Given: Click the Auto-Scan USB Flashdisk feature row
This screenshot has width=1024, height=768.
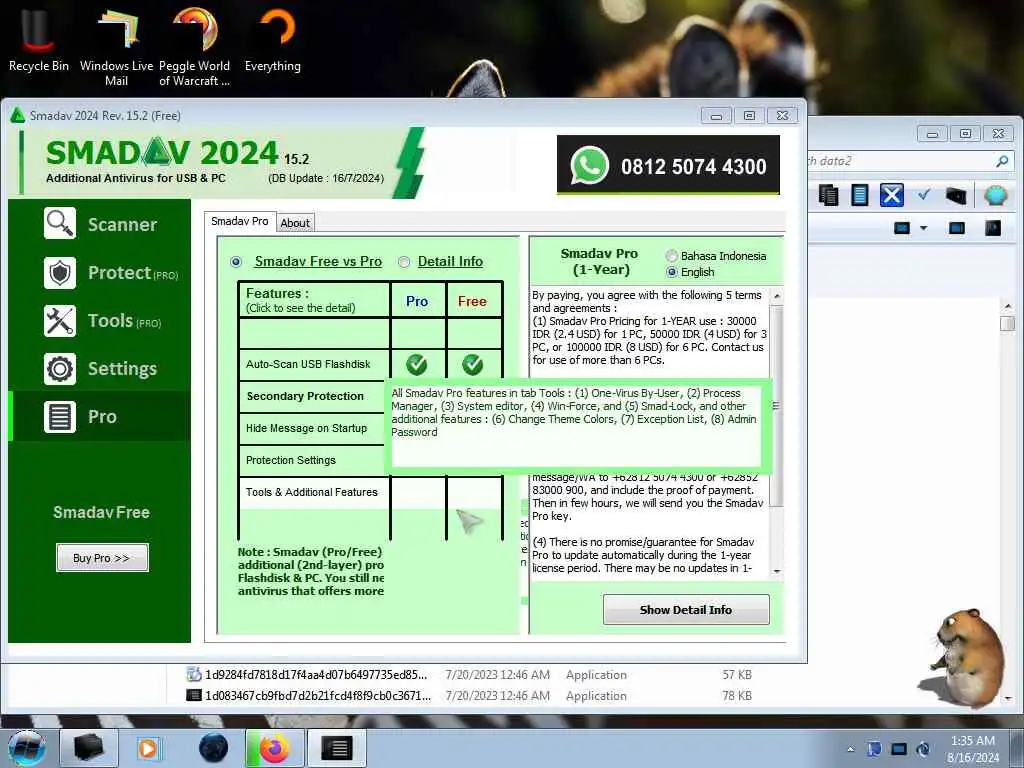Looking at the screenshot, I should coord(314,364).
